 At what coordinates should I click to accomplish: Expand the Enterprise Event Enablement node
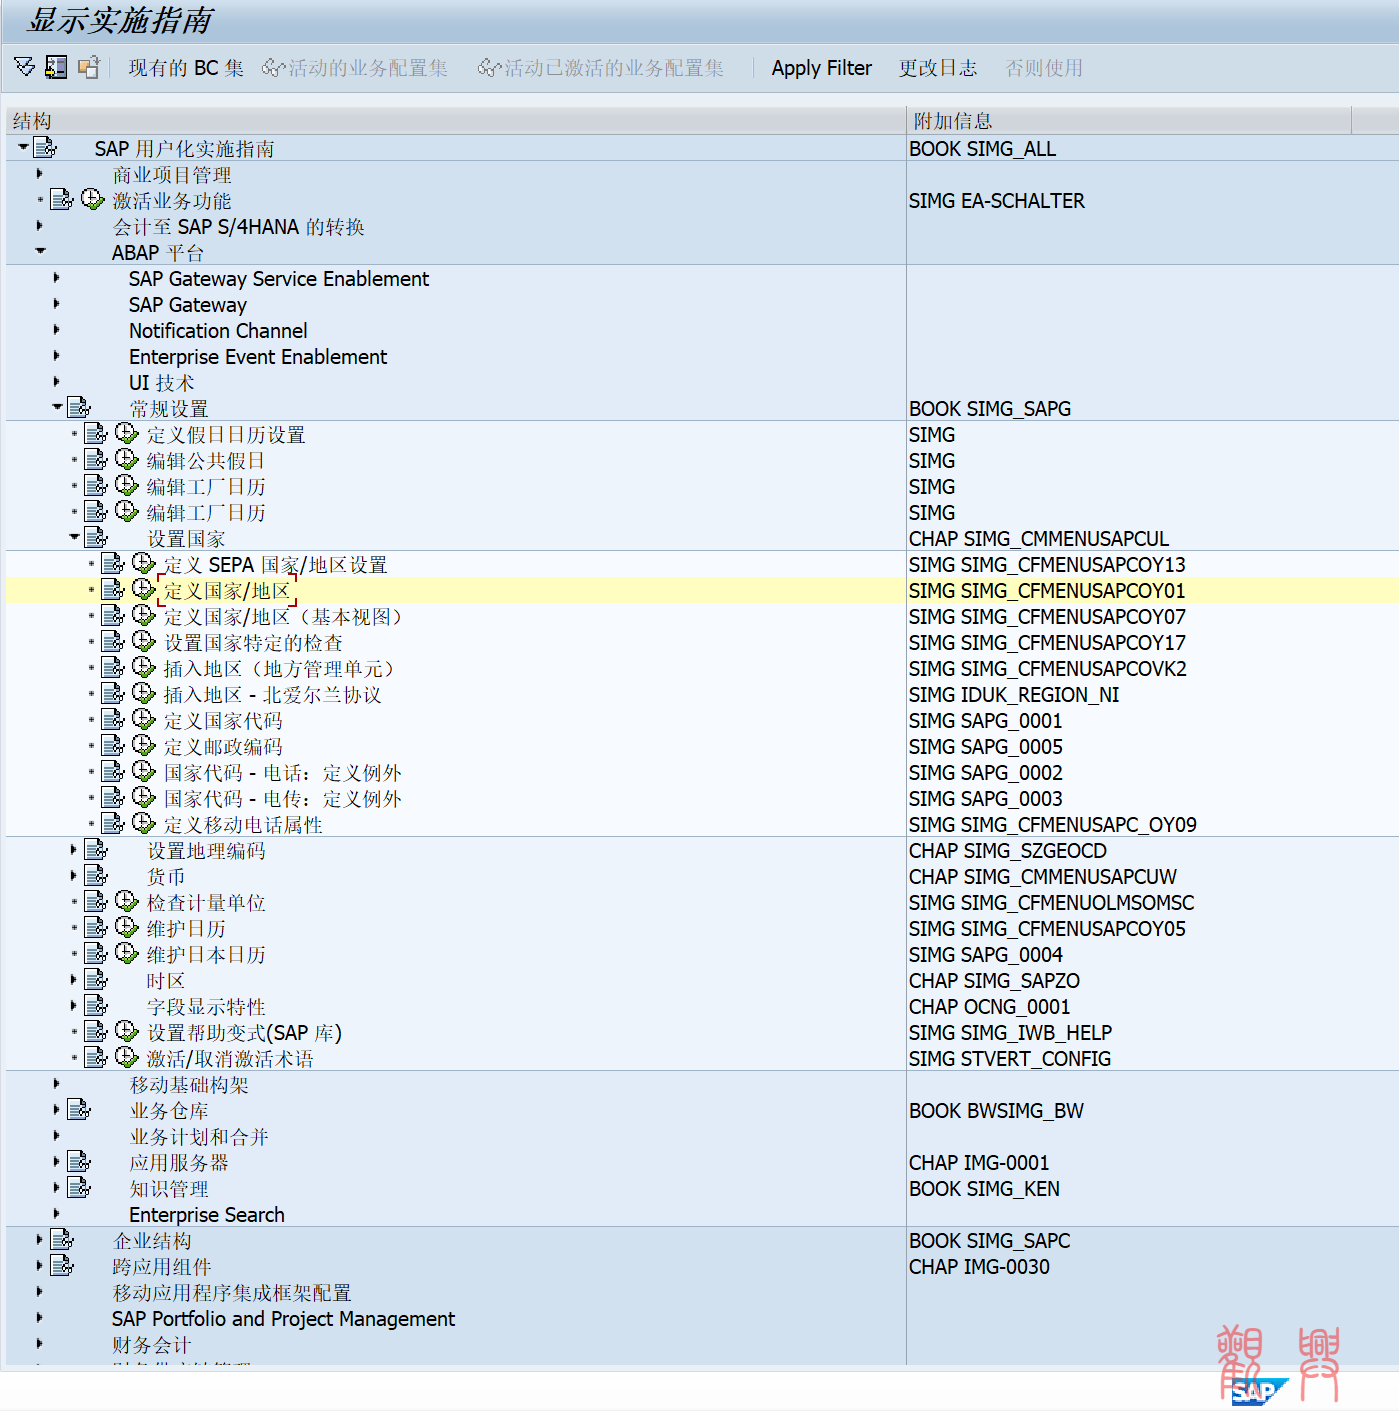coord(57,355)
